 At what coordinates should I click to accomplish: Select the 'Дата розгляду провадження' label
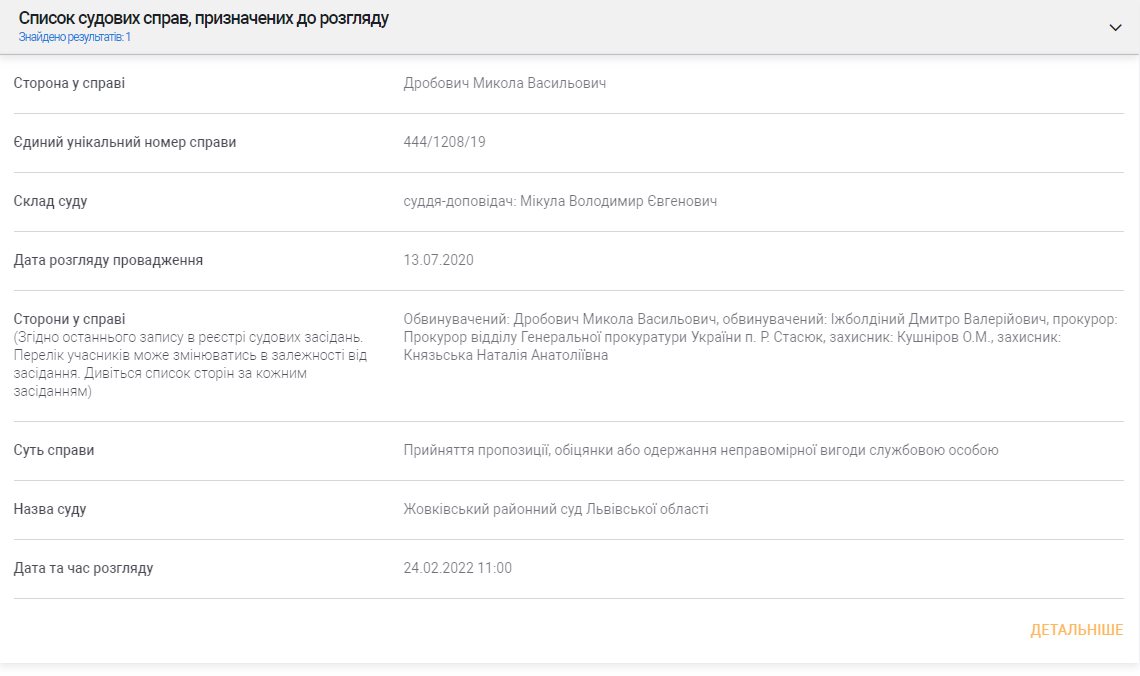tap(108, 260)
